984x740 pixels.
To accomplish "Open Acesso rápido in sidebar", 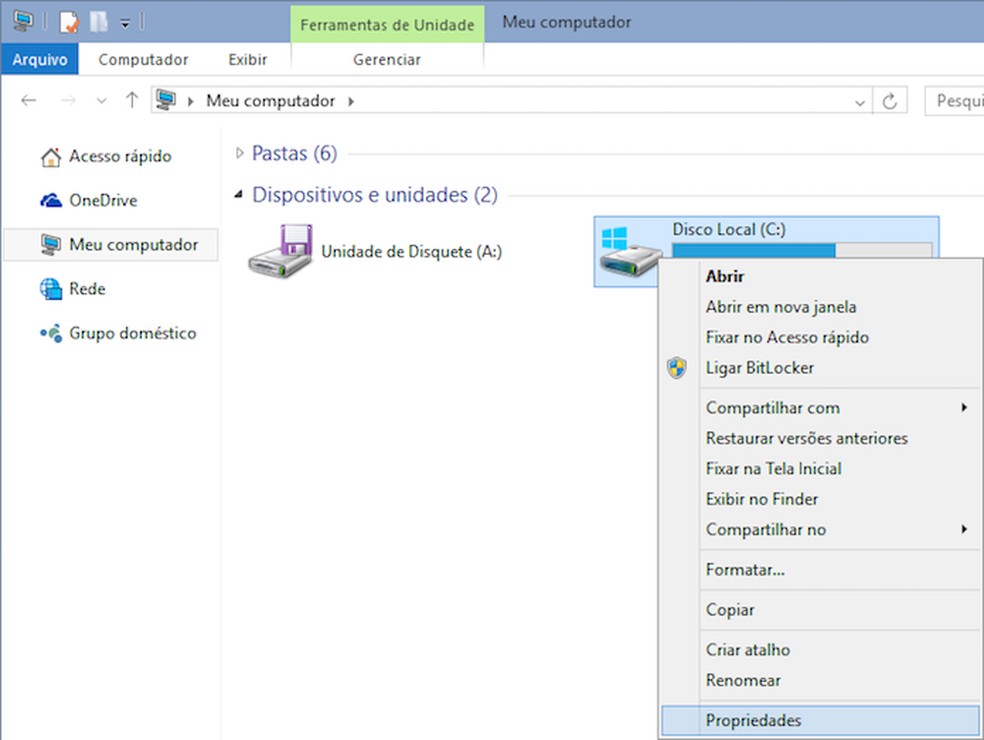I will coord(120,156).
